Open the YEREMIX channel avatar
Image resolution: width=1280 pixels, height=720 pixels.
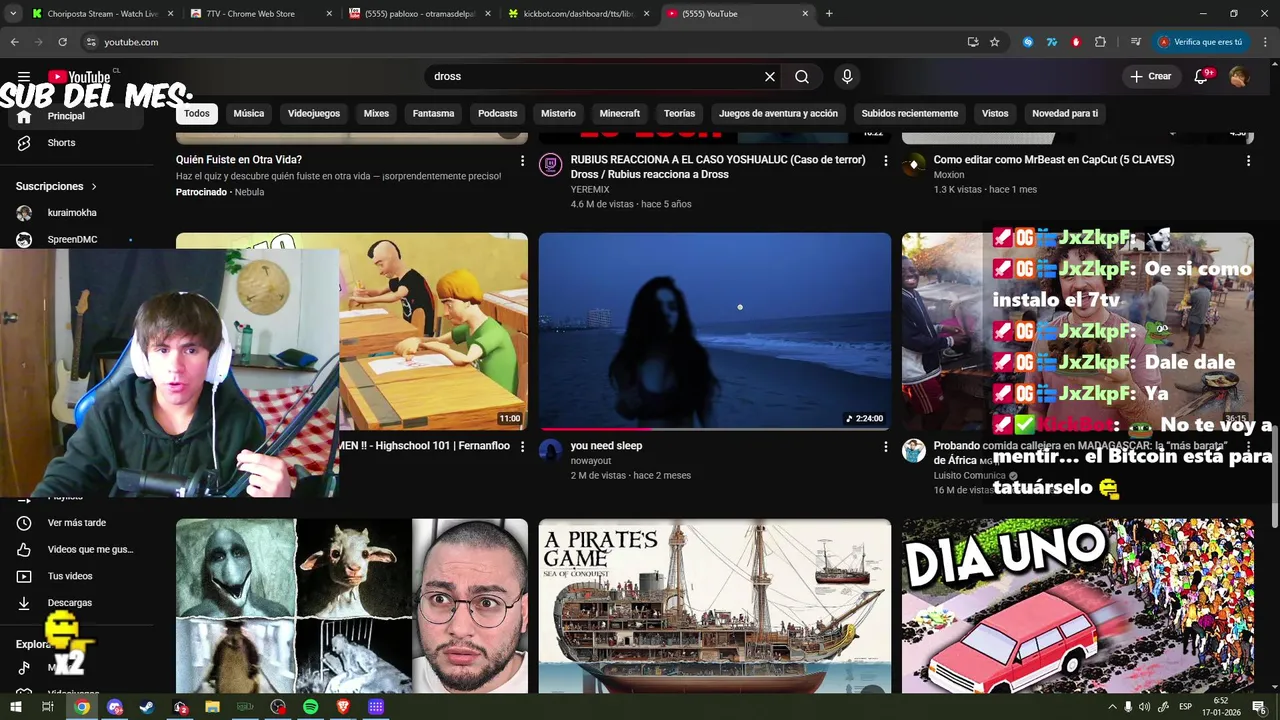(x=551, y=165)
